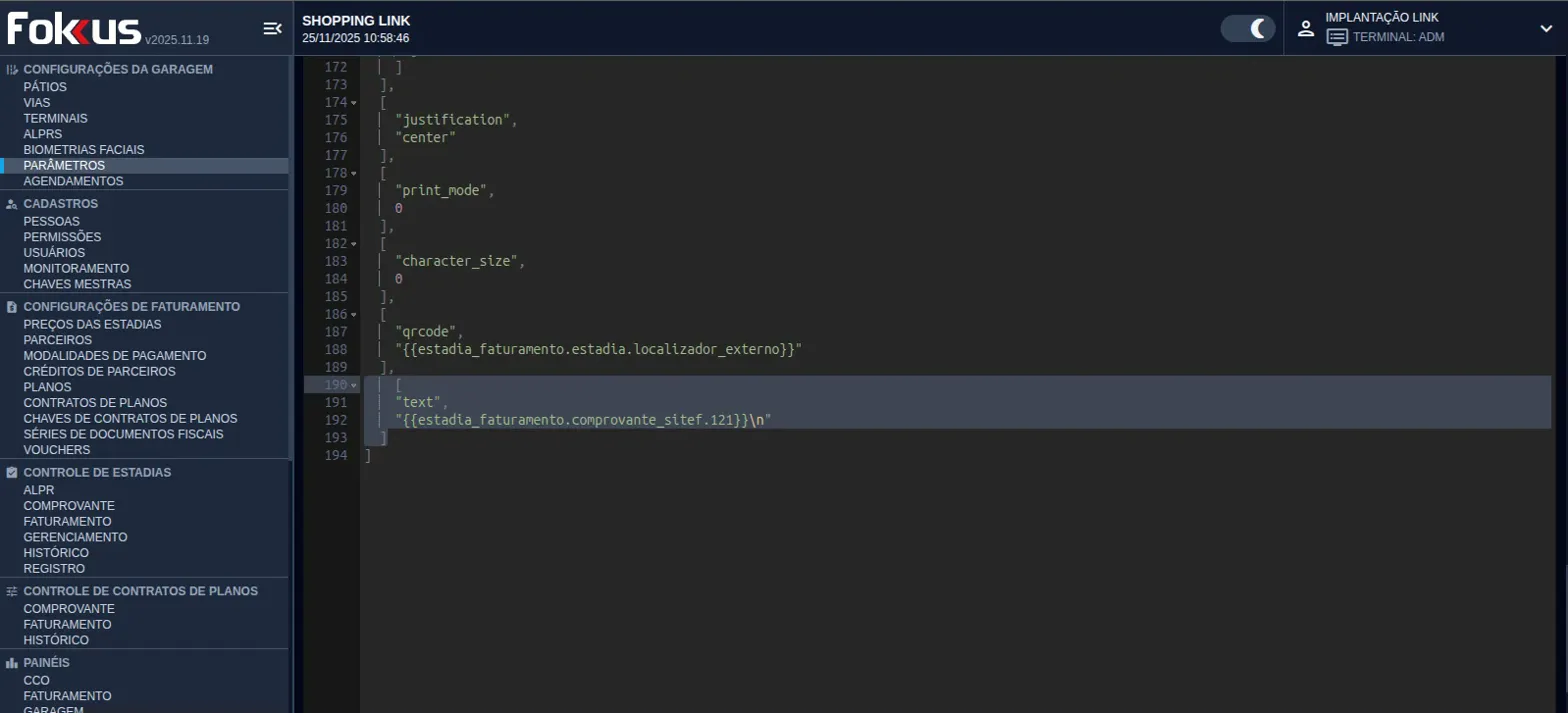Open the user account dropdown chevron

click(1545, 28)
